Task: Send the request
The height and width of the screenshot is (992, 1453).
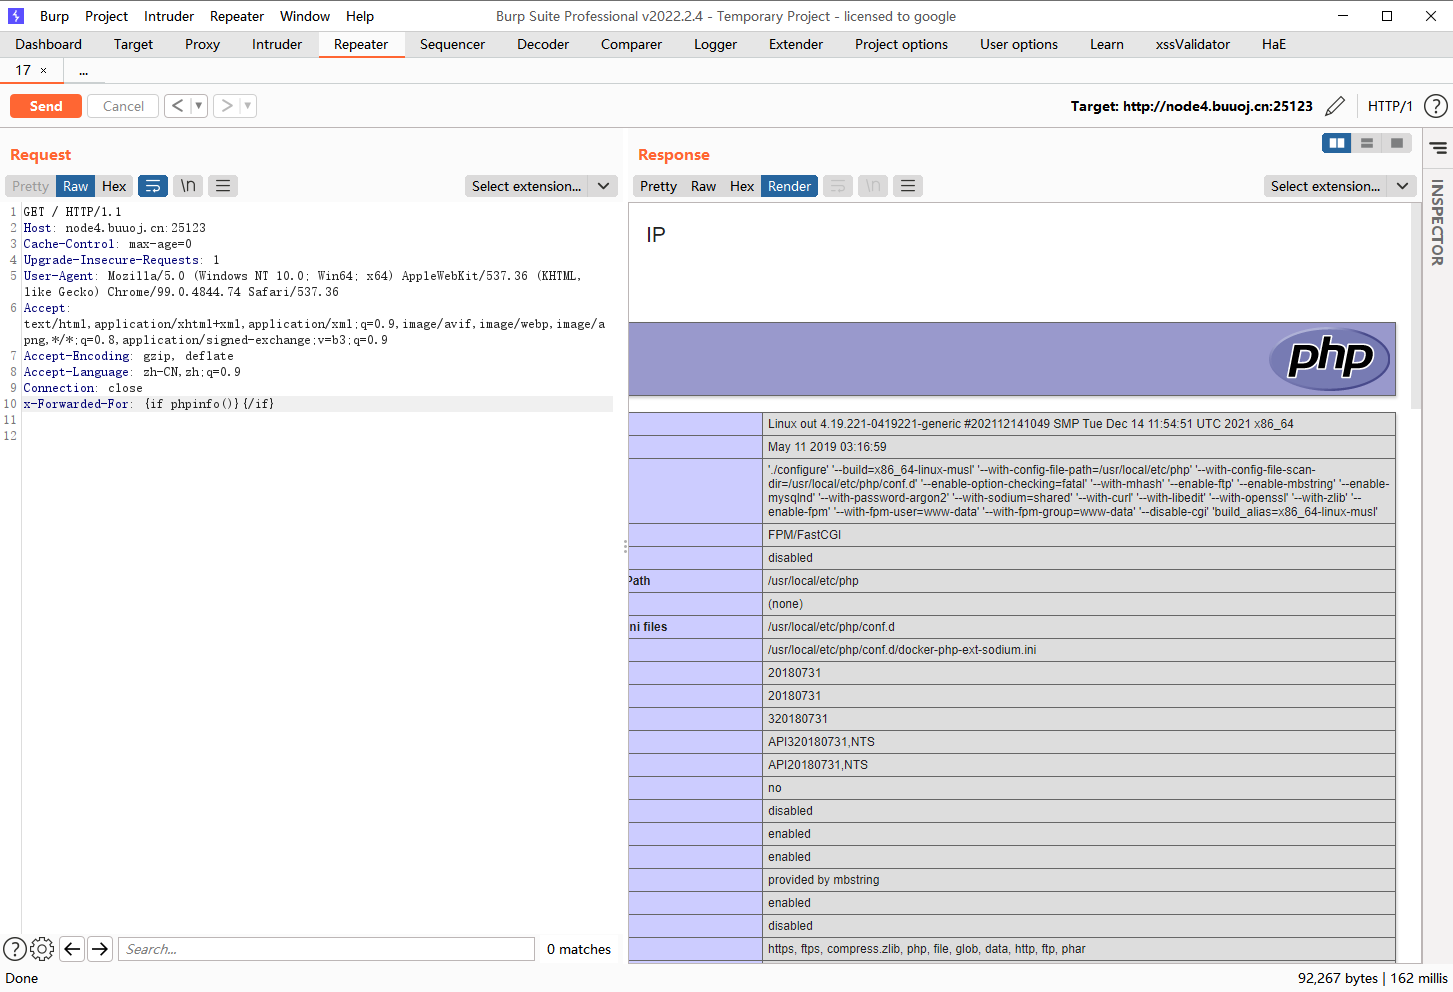Action: (x=46, y=106)
